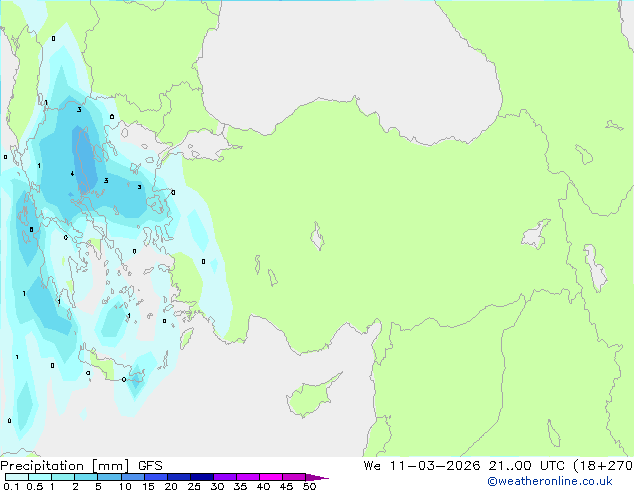Screen dimensions: 634x490
Task: Click the 0.5–1 mm legend swatch
Action: (x=40, y=477)
